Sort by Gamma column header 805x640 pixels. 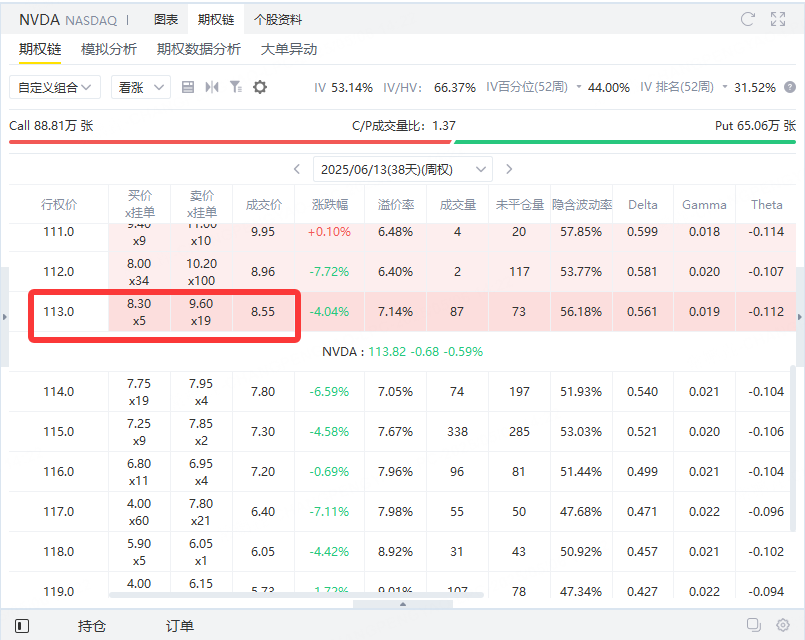point(704,205)
